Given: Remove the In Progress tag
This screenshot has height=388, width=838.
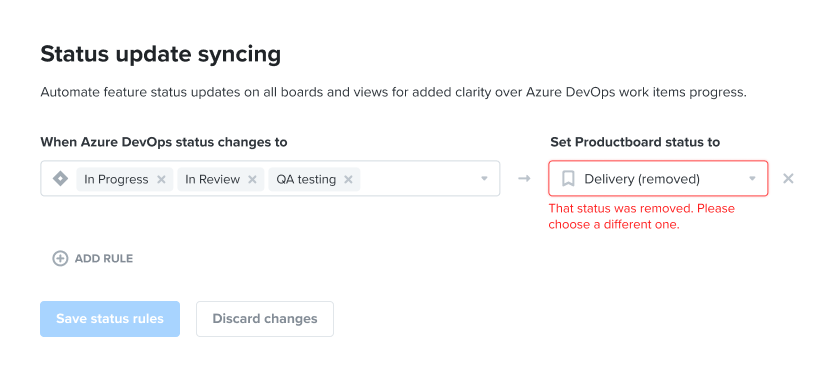Looking at the screenshot, I should pyautogui.click(x=161, y=180).
